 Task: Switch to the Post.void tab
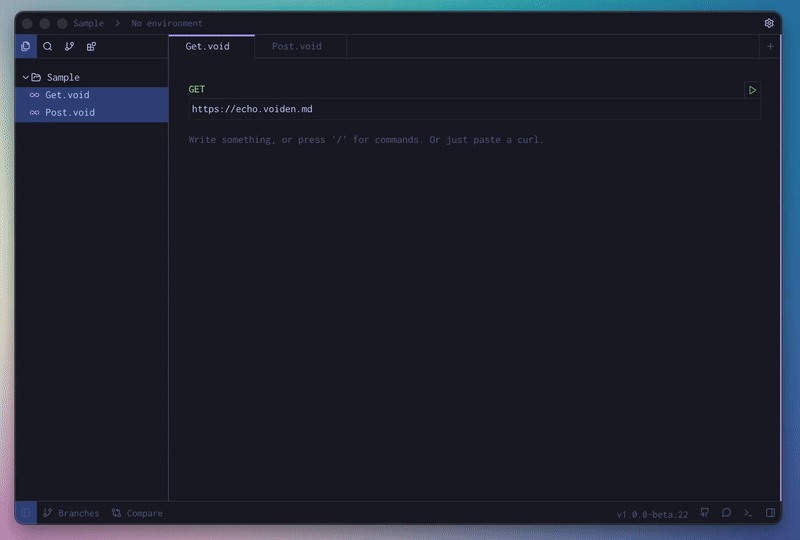[x=301, y=46]
